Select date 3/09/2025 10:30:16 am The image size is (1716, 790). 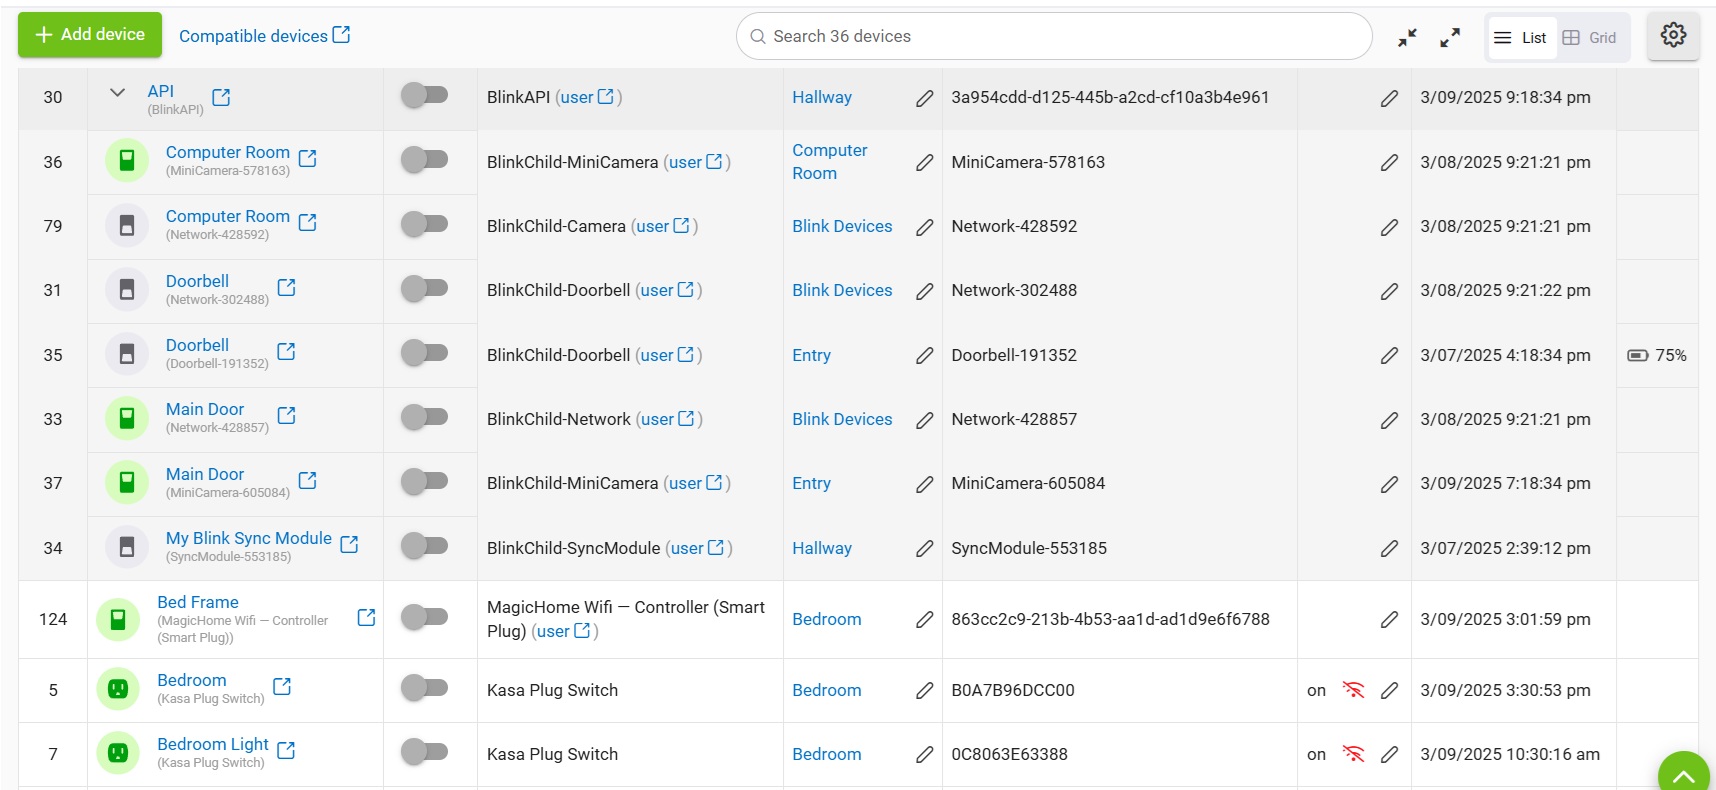[x=1510, y=754]
